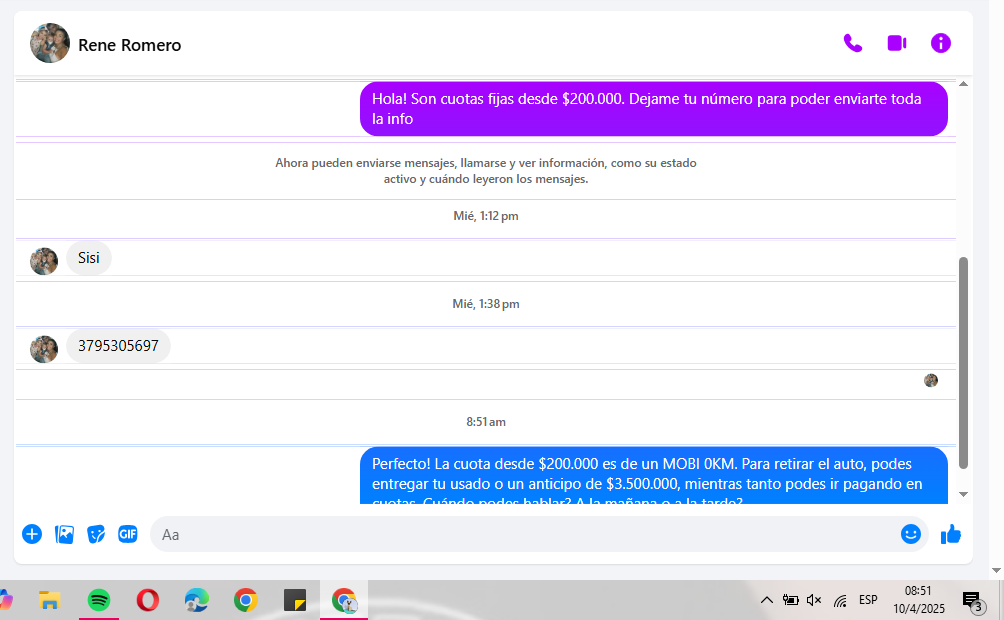The image size is (1004, 620).
Task: Open more actions plus button
Action: tap(32, 534)
